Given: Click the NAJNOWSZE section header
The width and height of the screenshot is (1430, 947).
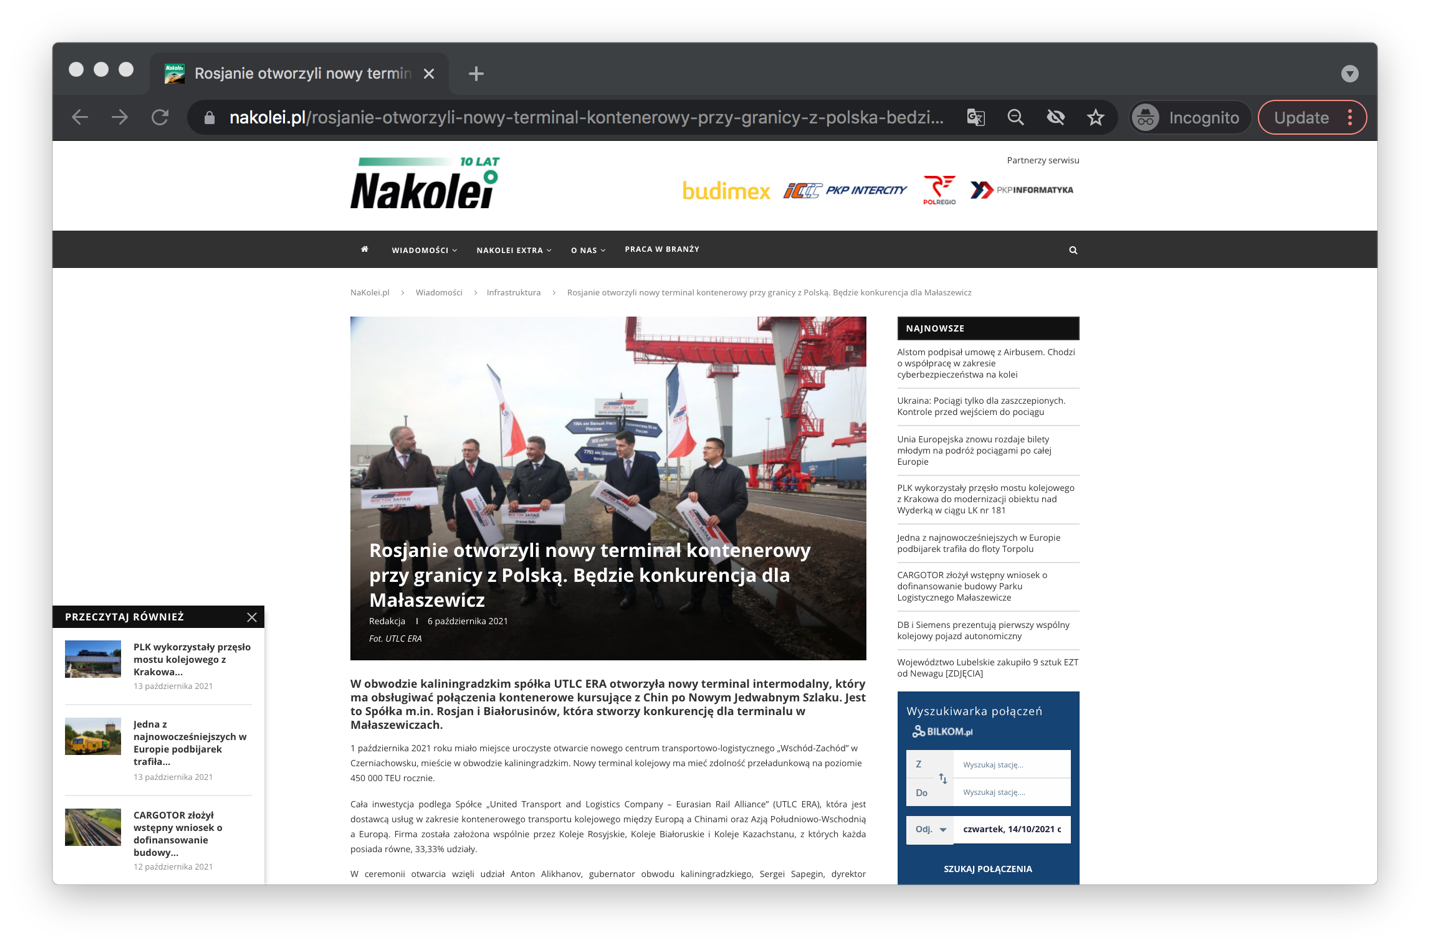Looking at the screenshot, I should (988, 328).
